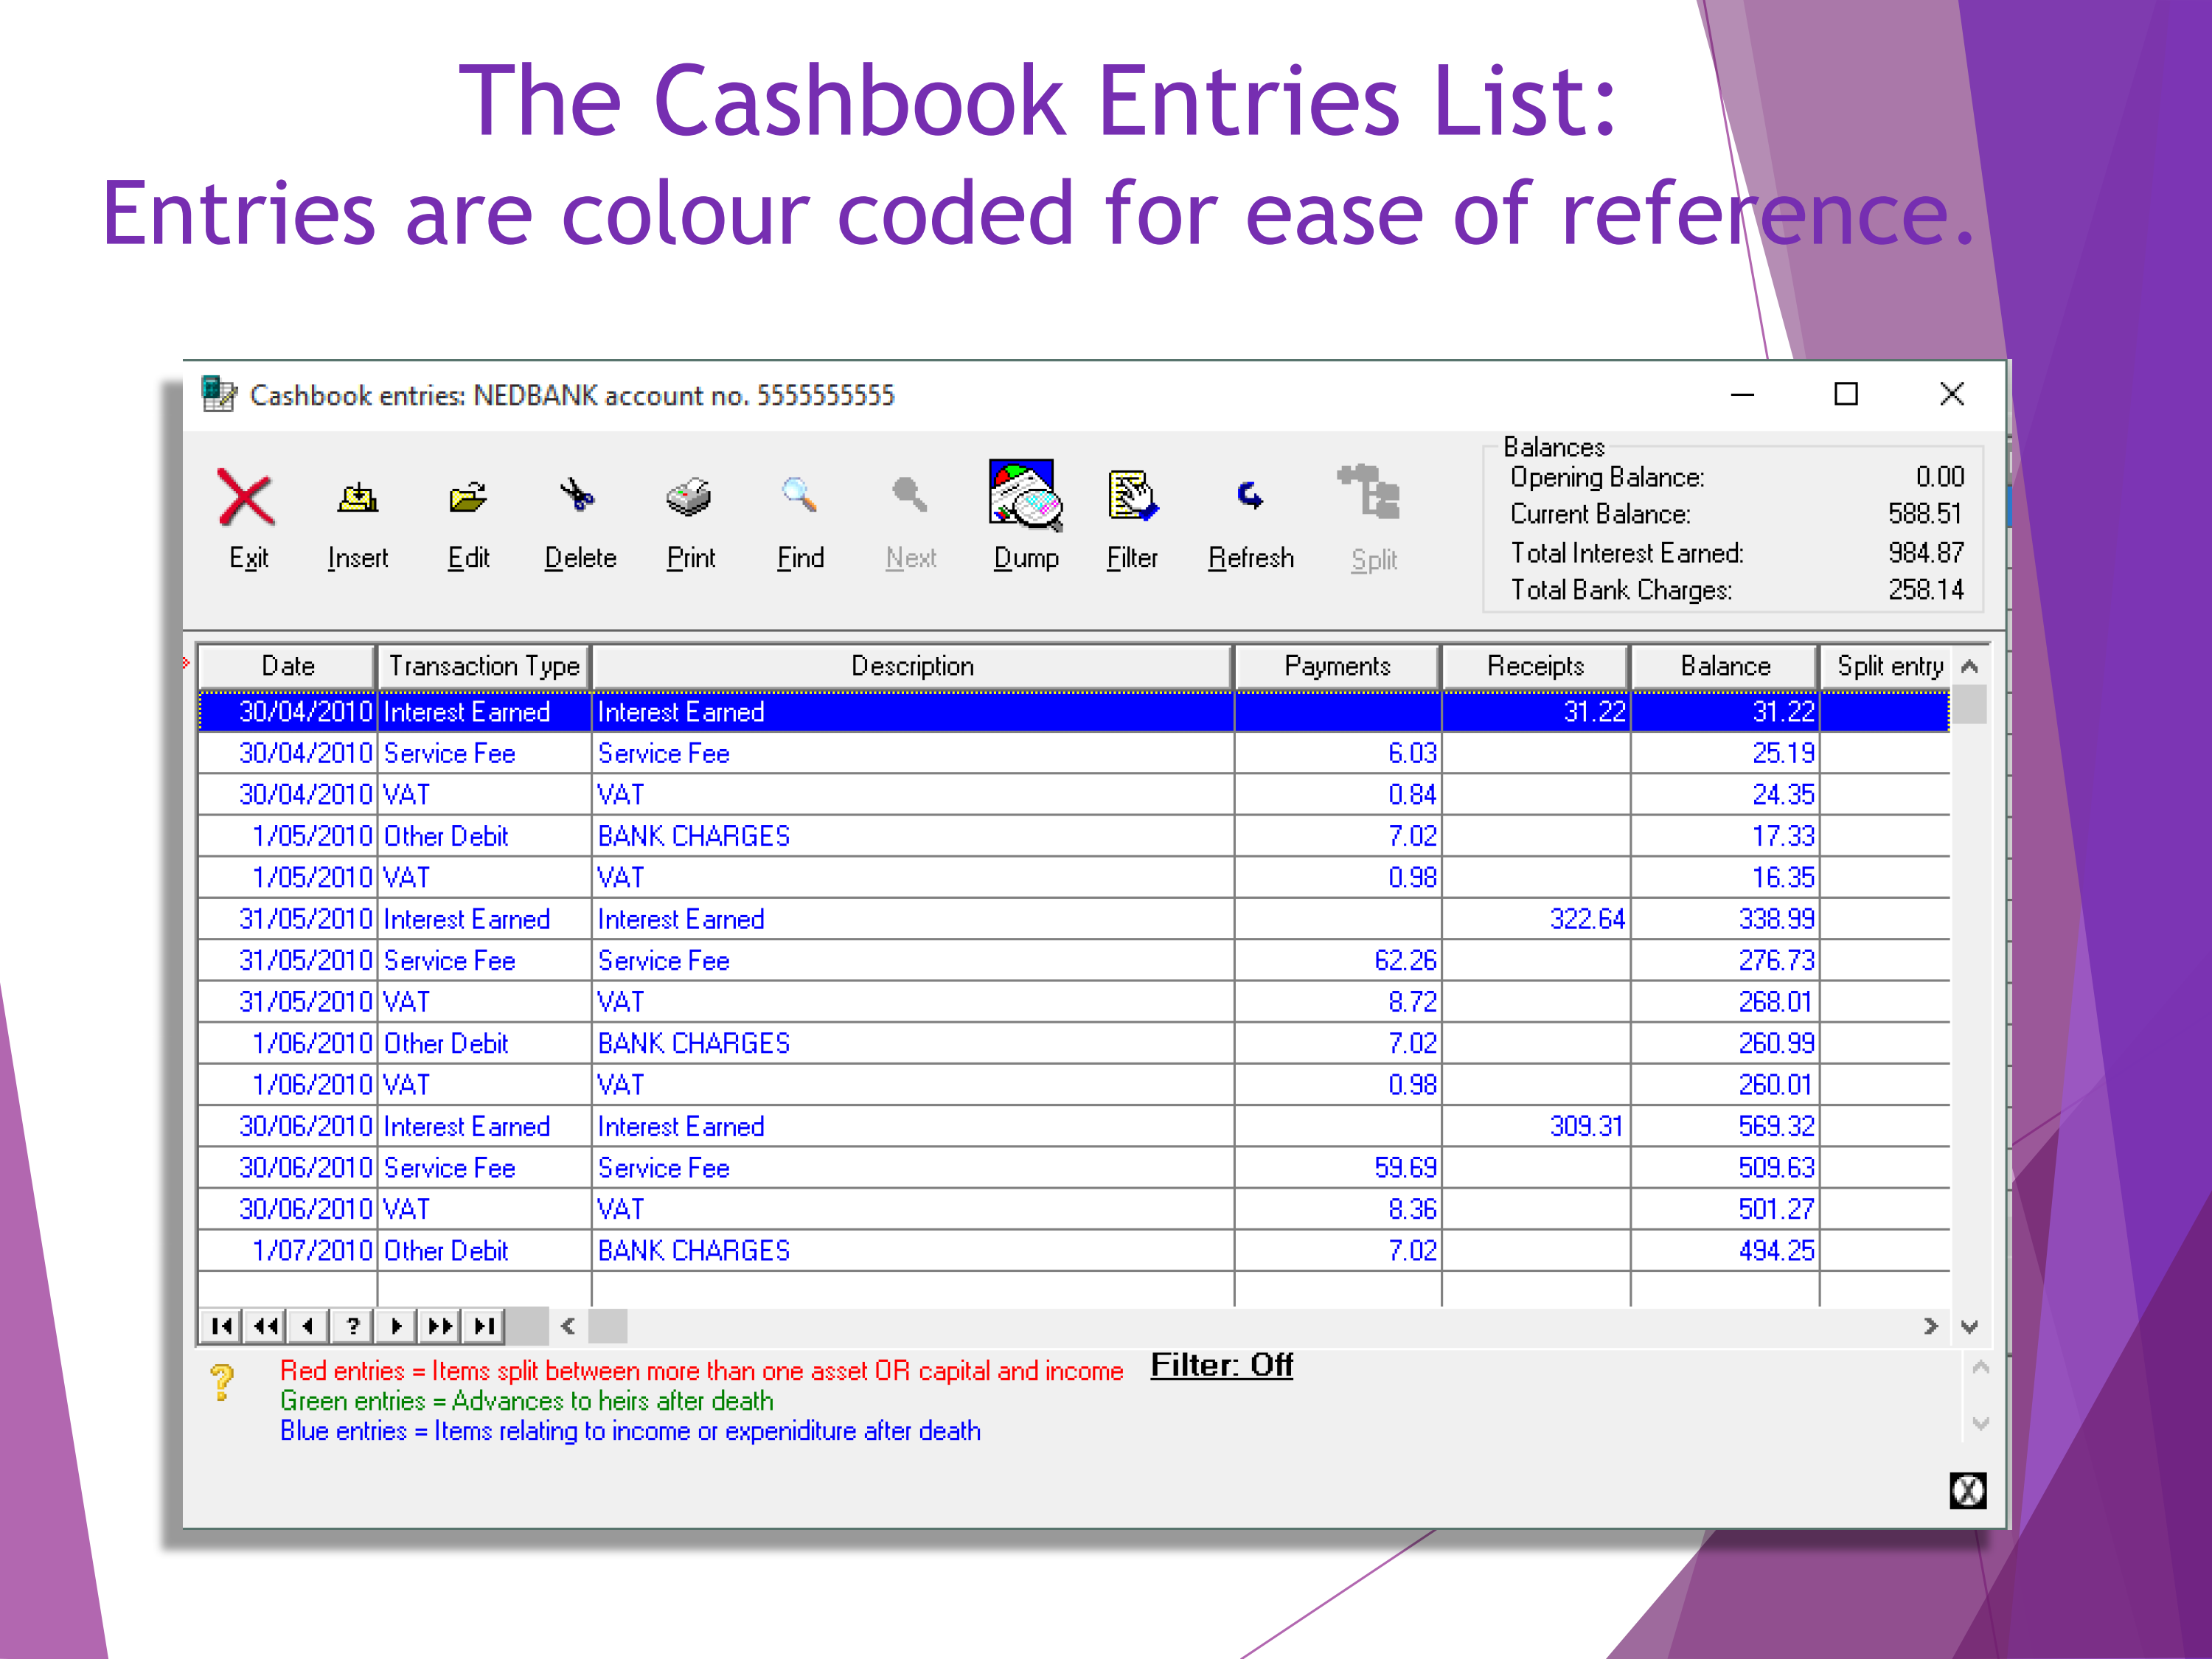Select the highlighted 30/04/2010 Interest Earned row
Viewport: 2212px width, 1659px height.
(1074, 712)
